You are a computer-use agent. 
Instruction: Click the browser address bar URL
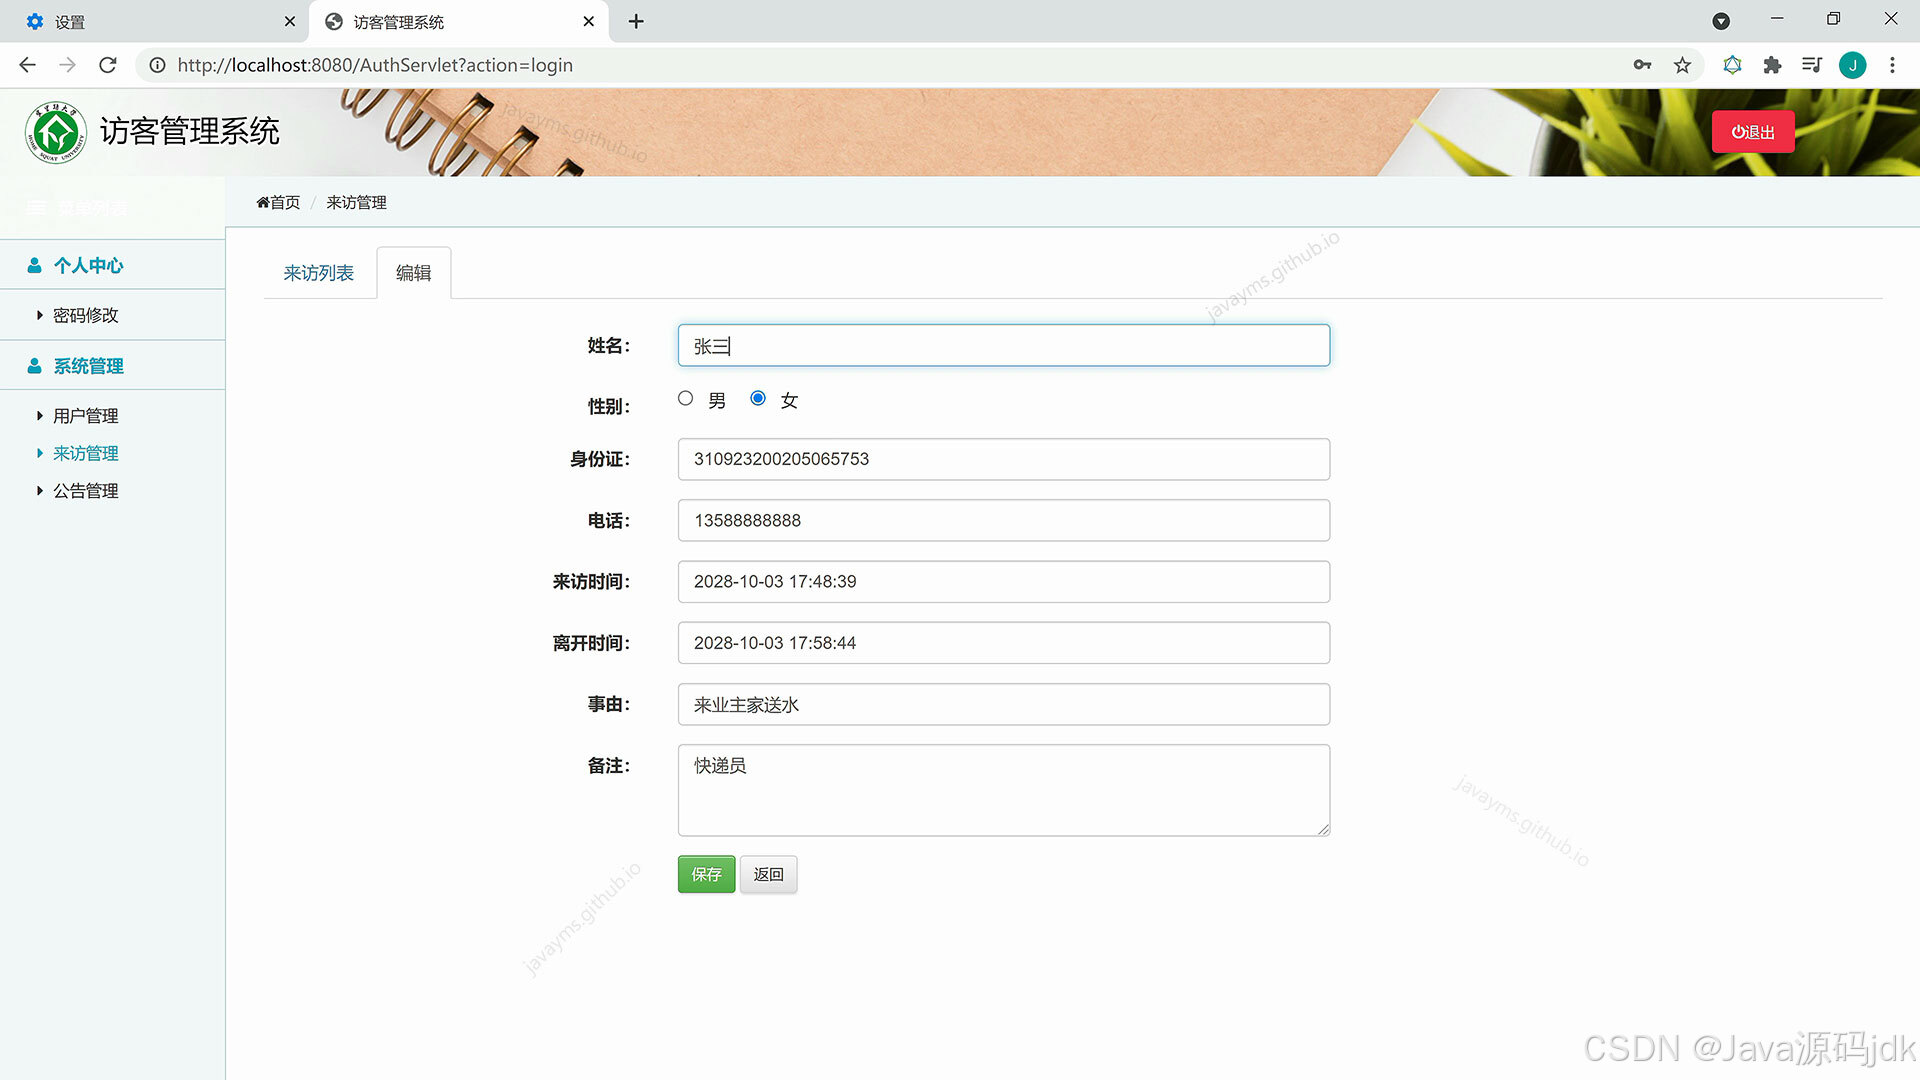point(375,65)
